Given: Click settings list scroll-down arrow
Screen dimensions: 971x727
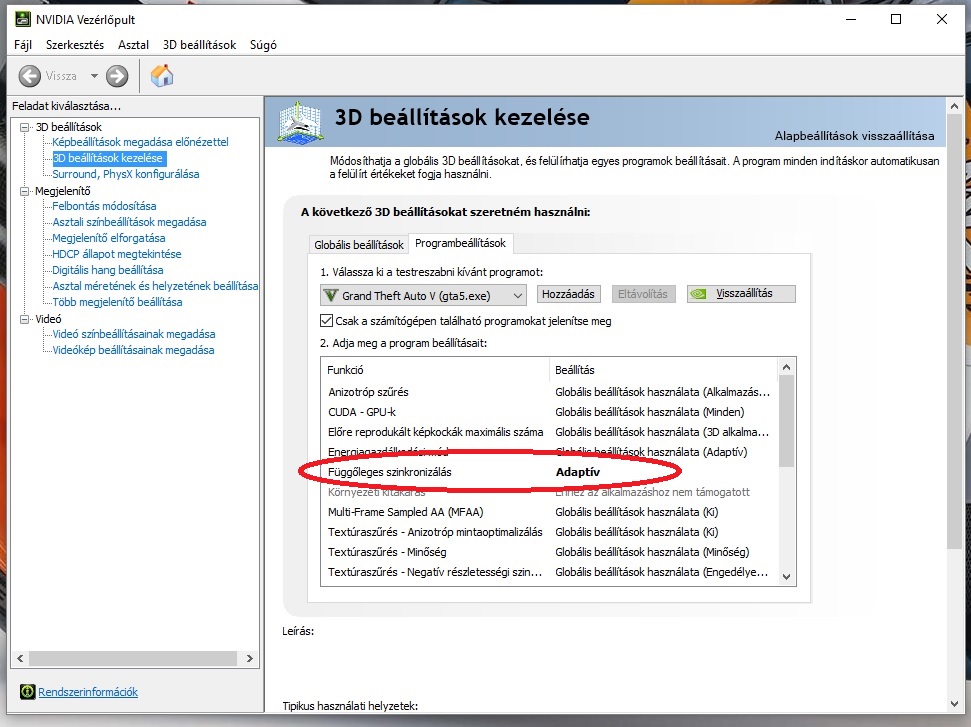Looking at the screenshot, I should click(786, 577).
